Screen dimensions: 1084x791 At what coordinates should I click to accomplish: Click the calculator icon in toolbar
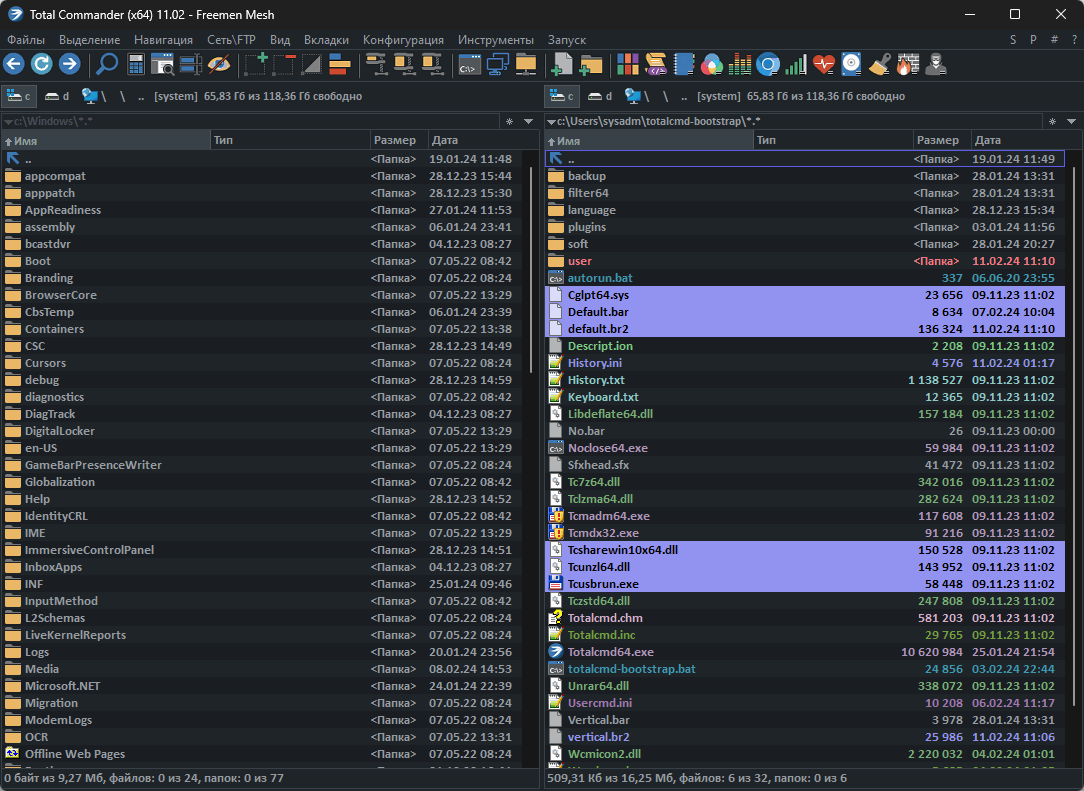(136, 65)
